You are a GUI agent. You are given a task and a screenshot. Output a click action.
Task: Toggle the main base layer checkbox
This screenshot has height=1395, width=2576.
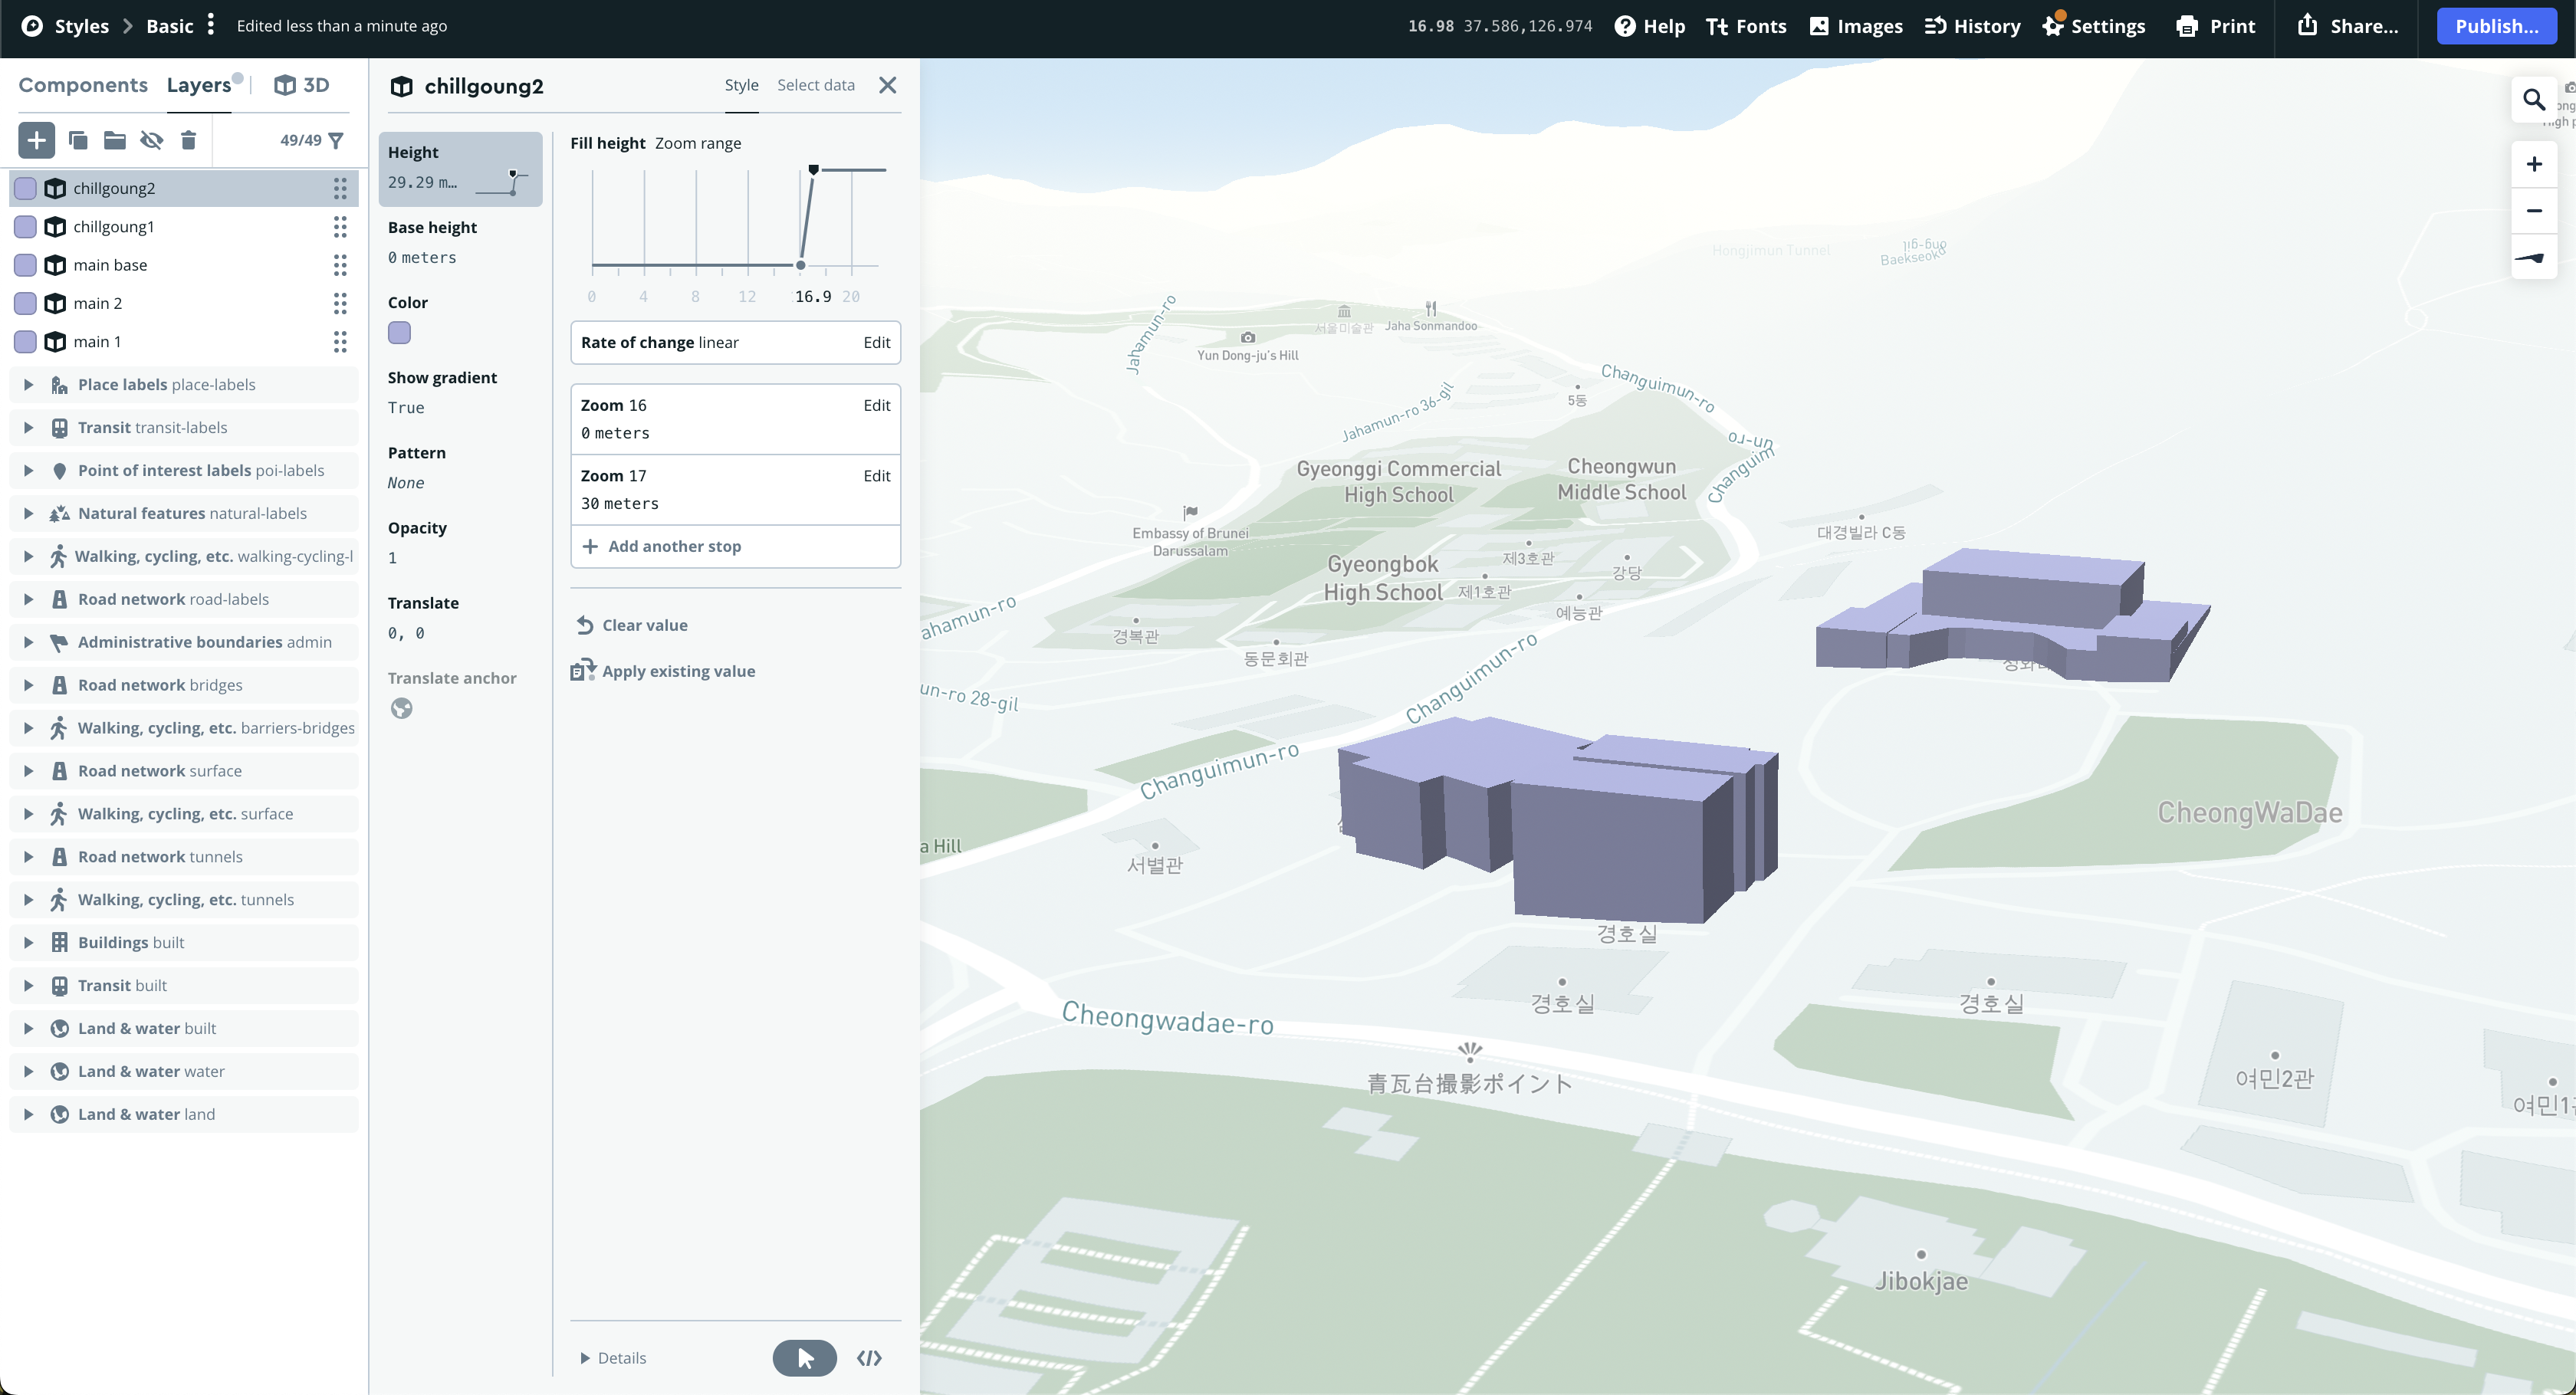point(26,265)
